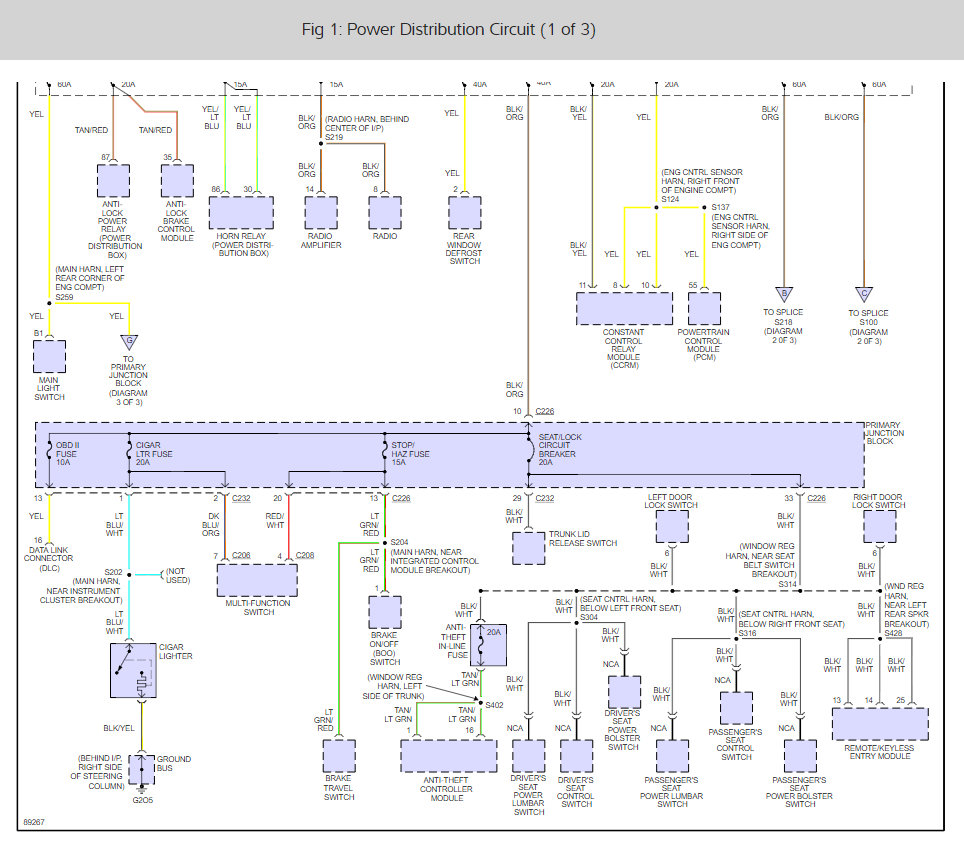
Task: Click the 'S304' splice label
Action: pos(589,617)
